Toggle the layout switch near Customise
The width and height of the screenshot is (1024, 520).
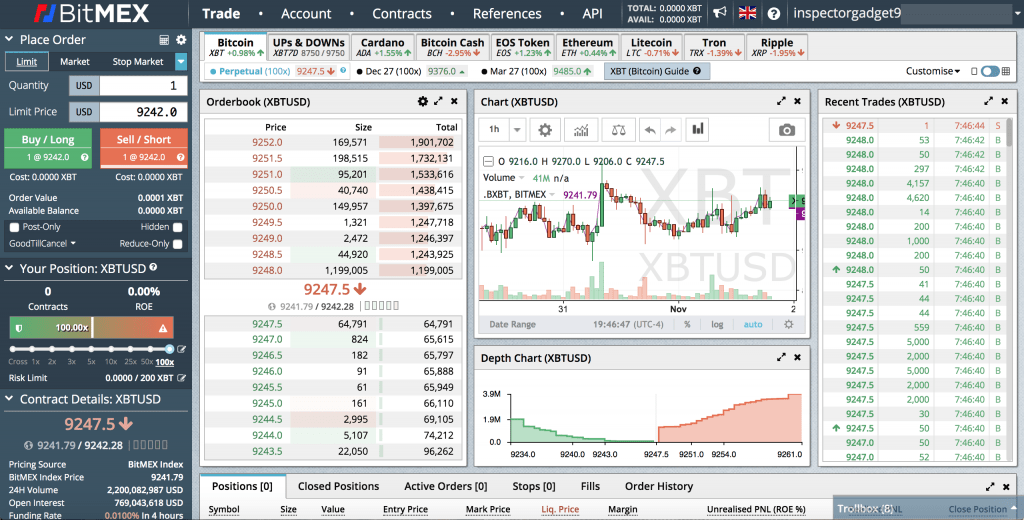(x=990, y=71)
